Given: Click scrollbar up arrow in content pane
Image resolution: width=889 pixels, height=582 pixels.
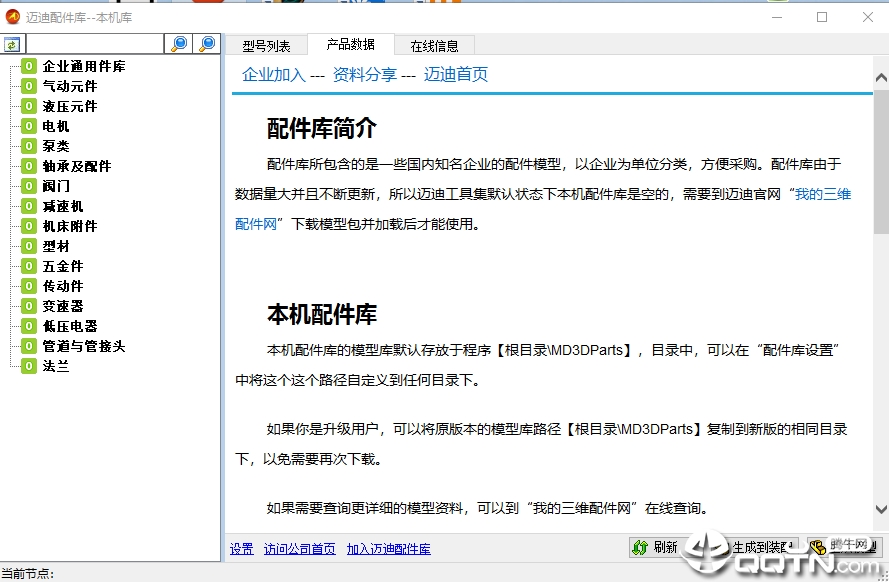Looking at the screenshot, I should point(881,78).
